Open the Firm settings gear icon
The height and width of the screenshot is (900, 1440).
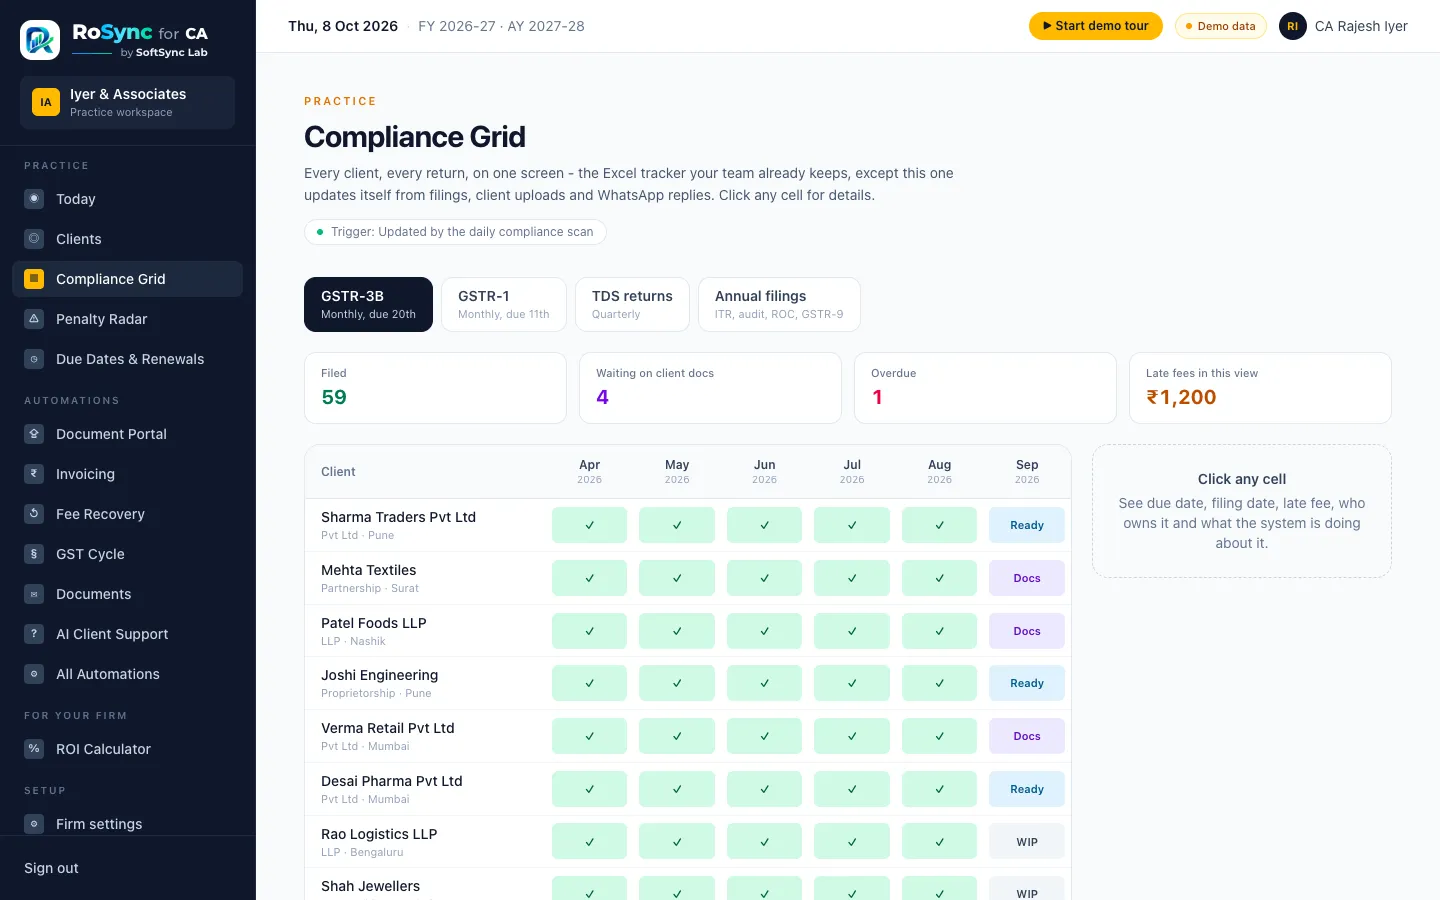(x=34, y=824)
